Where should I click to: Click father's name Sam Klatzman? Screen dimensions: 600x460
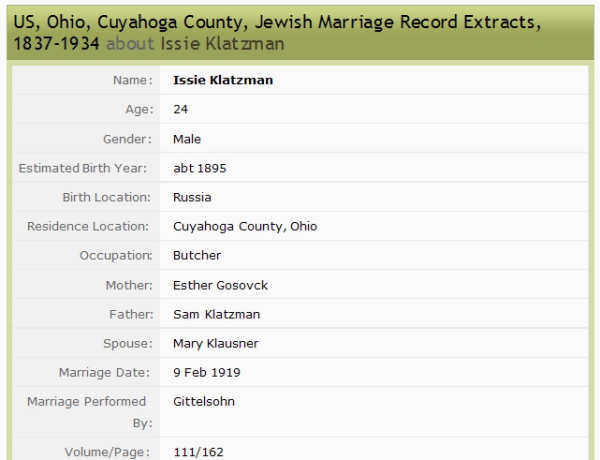pos(216,314)
